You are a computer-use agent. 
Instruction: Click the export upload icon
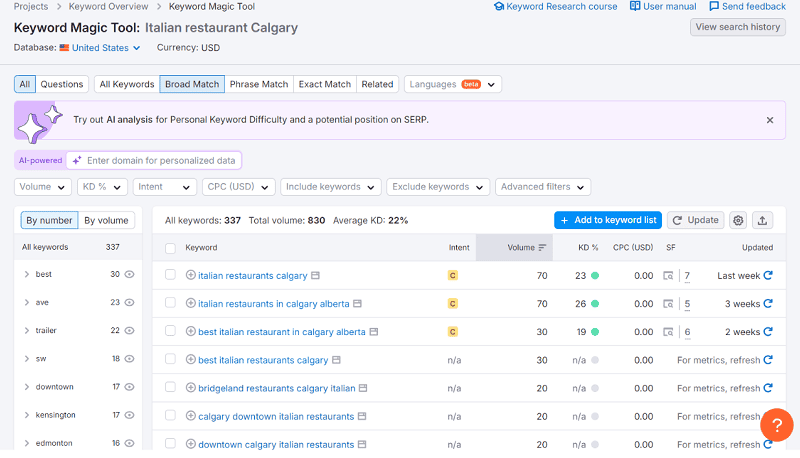(762, 220)
